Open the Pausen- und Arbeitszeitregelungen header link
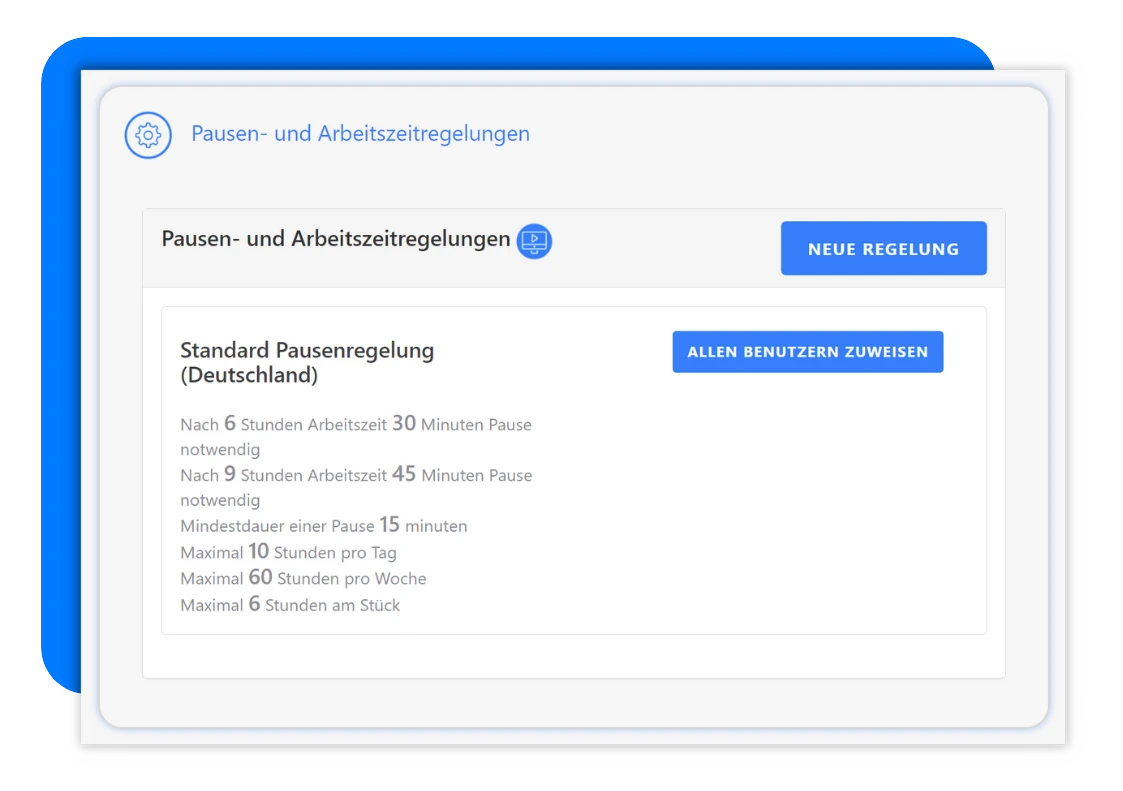 [x=360, y=133]
